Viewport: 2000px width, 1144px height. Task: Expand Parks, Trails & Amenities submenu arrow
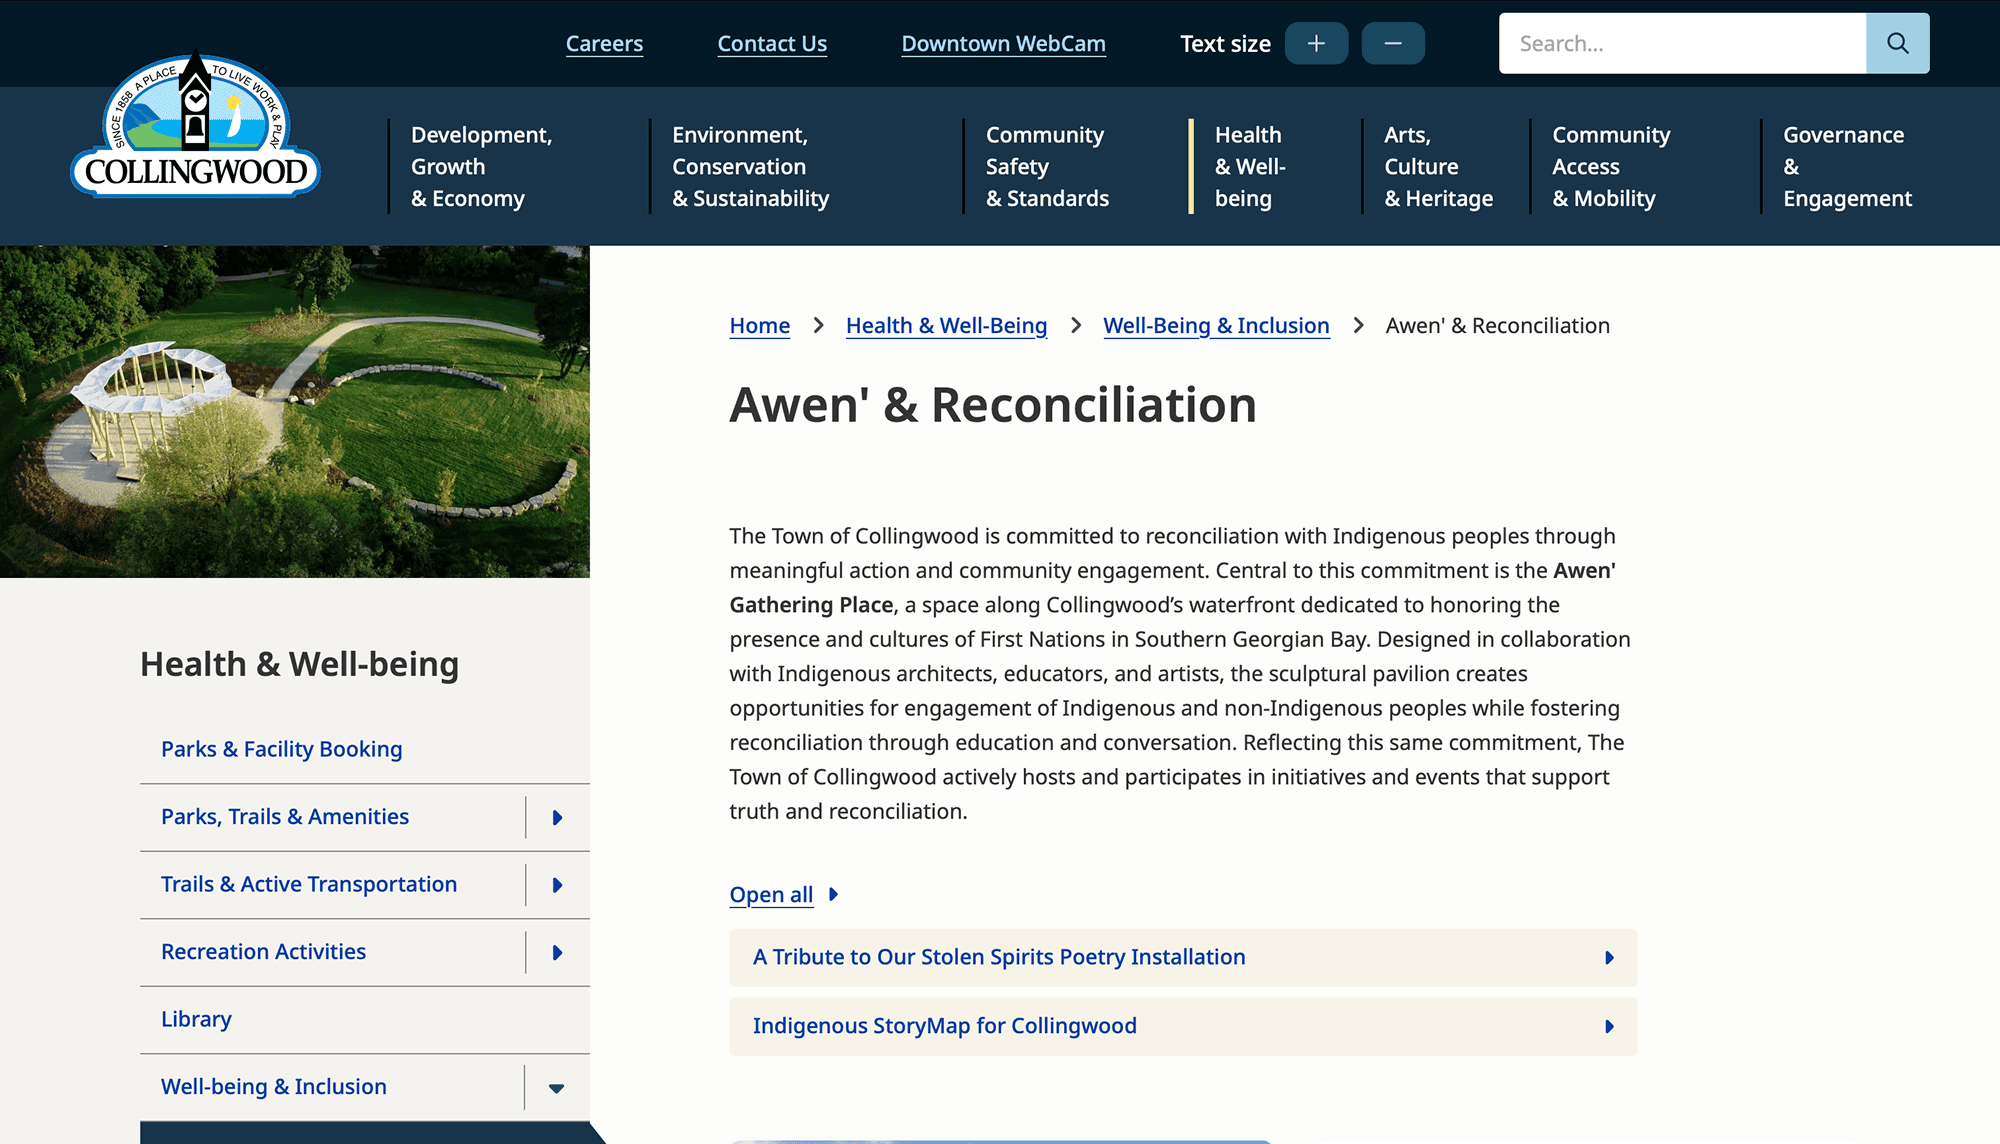(x=557, y=818)
